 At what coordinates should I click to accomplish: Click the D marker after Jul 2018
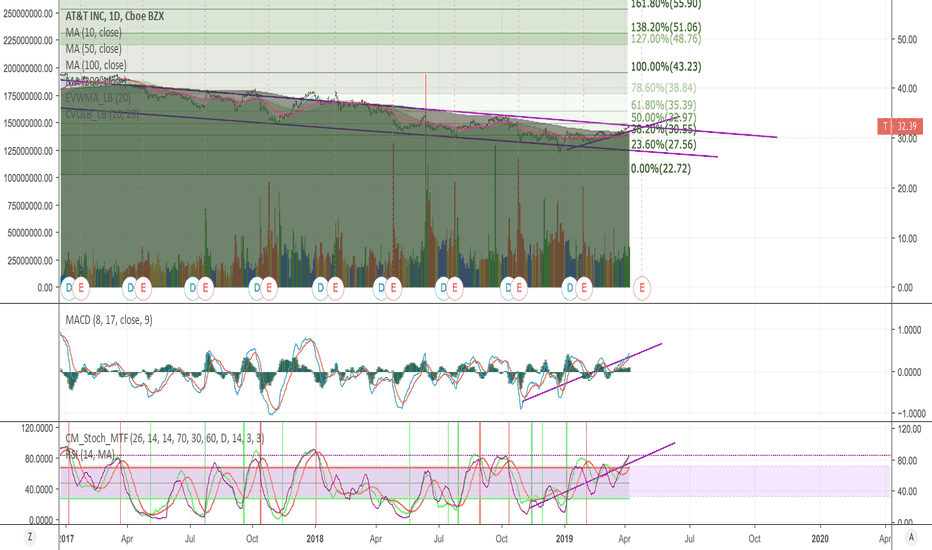pos(443,288)
